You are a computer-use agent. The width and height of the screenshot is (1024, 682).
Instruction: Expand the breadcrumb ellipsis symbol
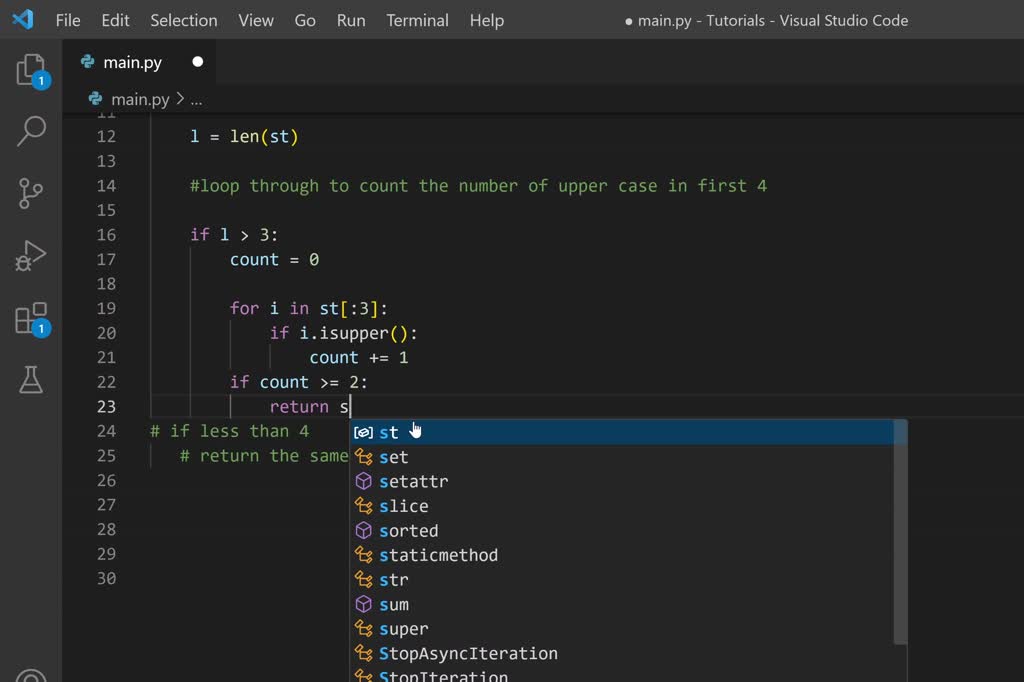(x=196, y=99)
